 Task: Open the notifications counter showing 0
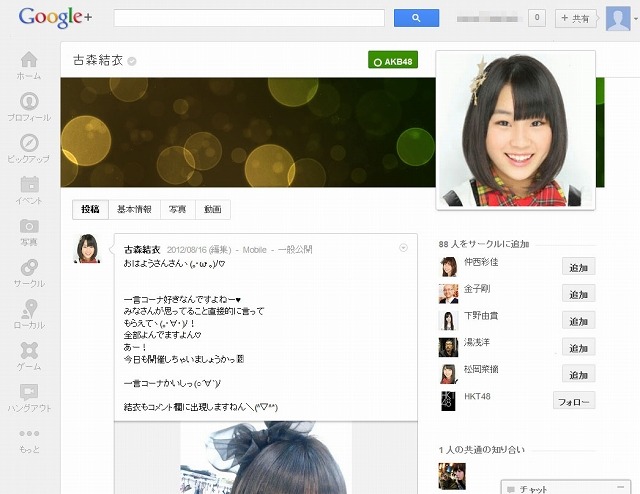pyautogui.click(x=536, y=18)
